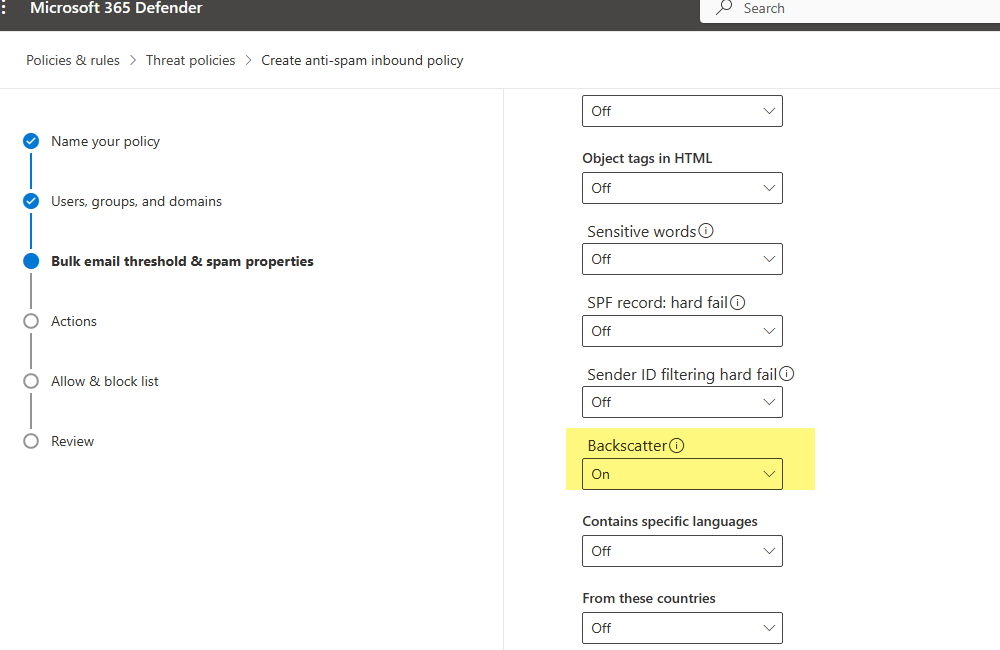Open the Backscatter info tooltip
The width and height of the screenshot is (1000, 650).
pyautogui.click(x=679, y=445)
